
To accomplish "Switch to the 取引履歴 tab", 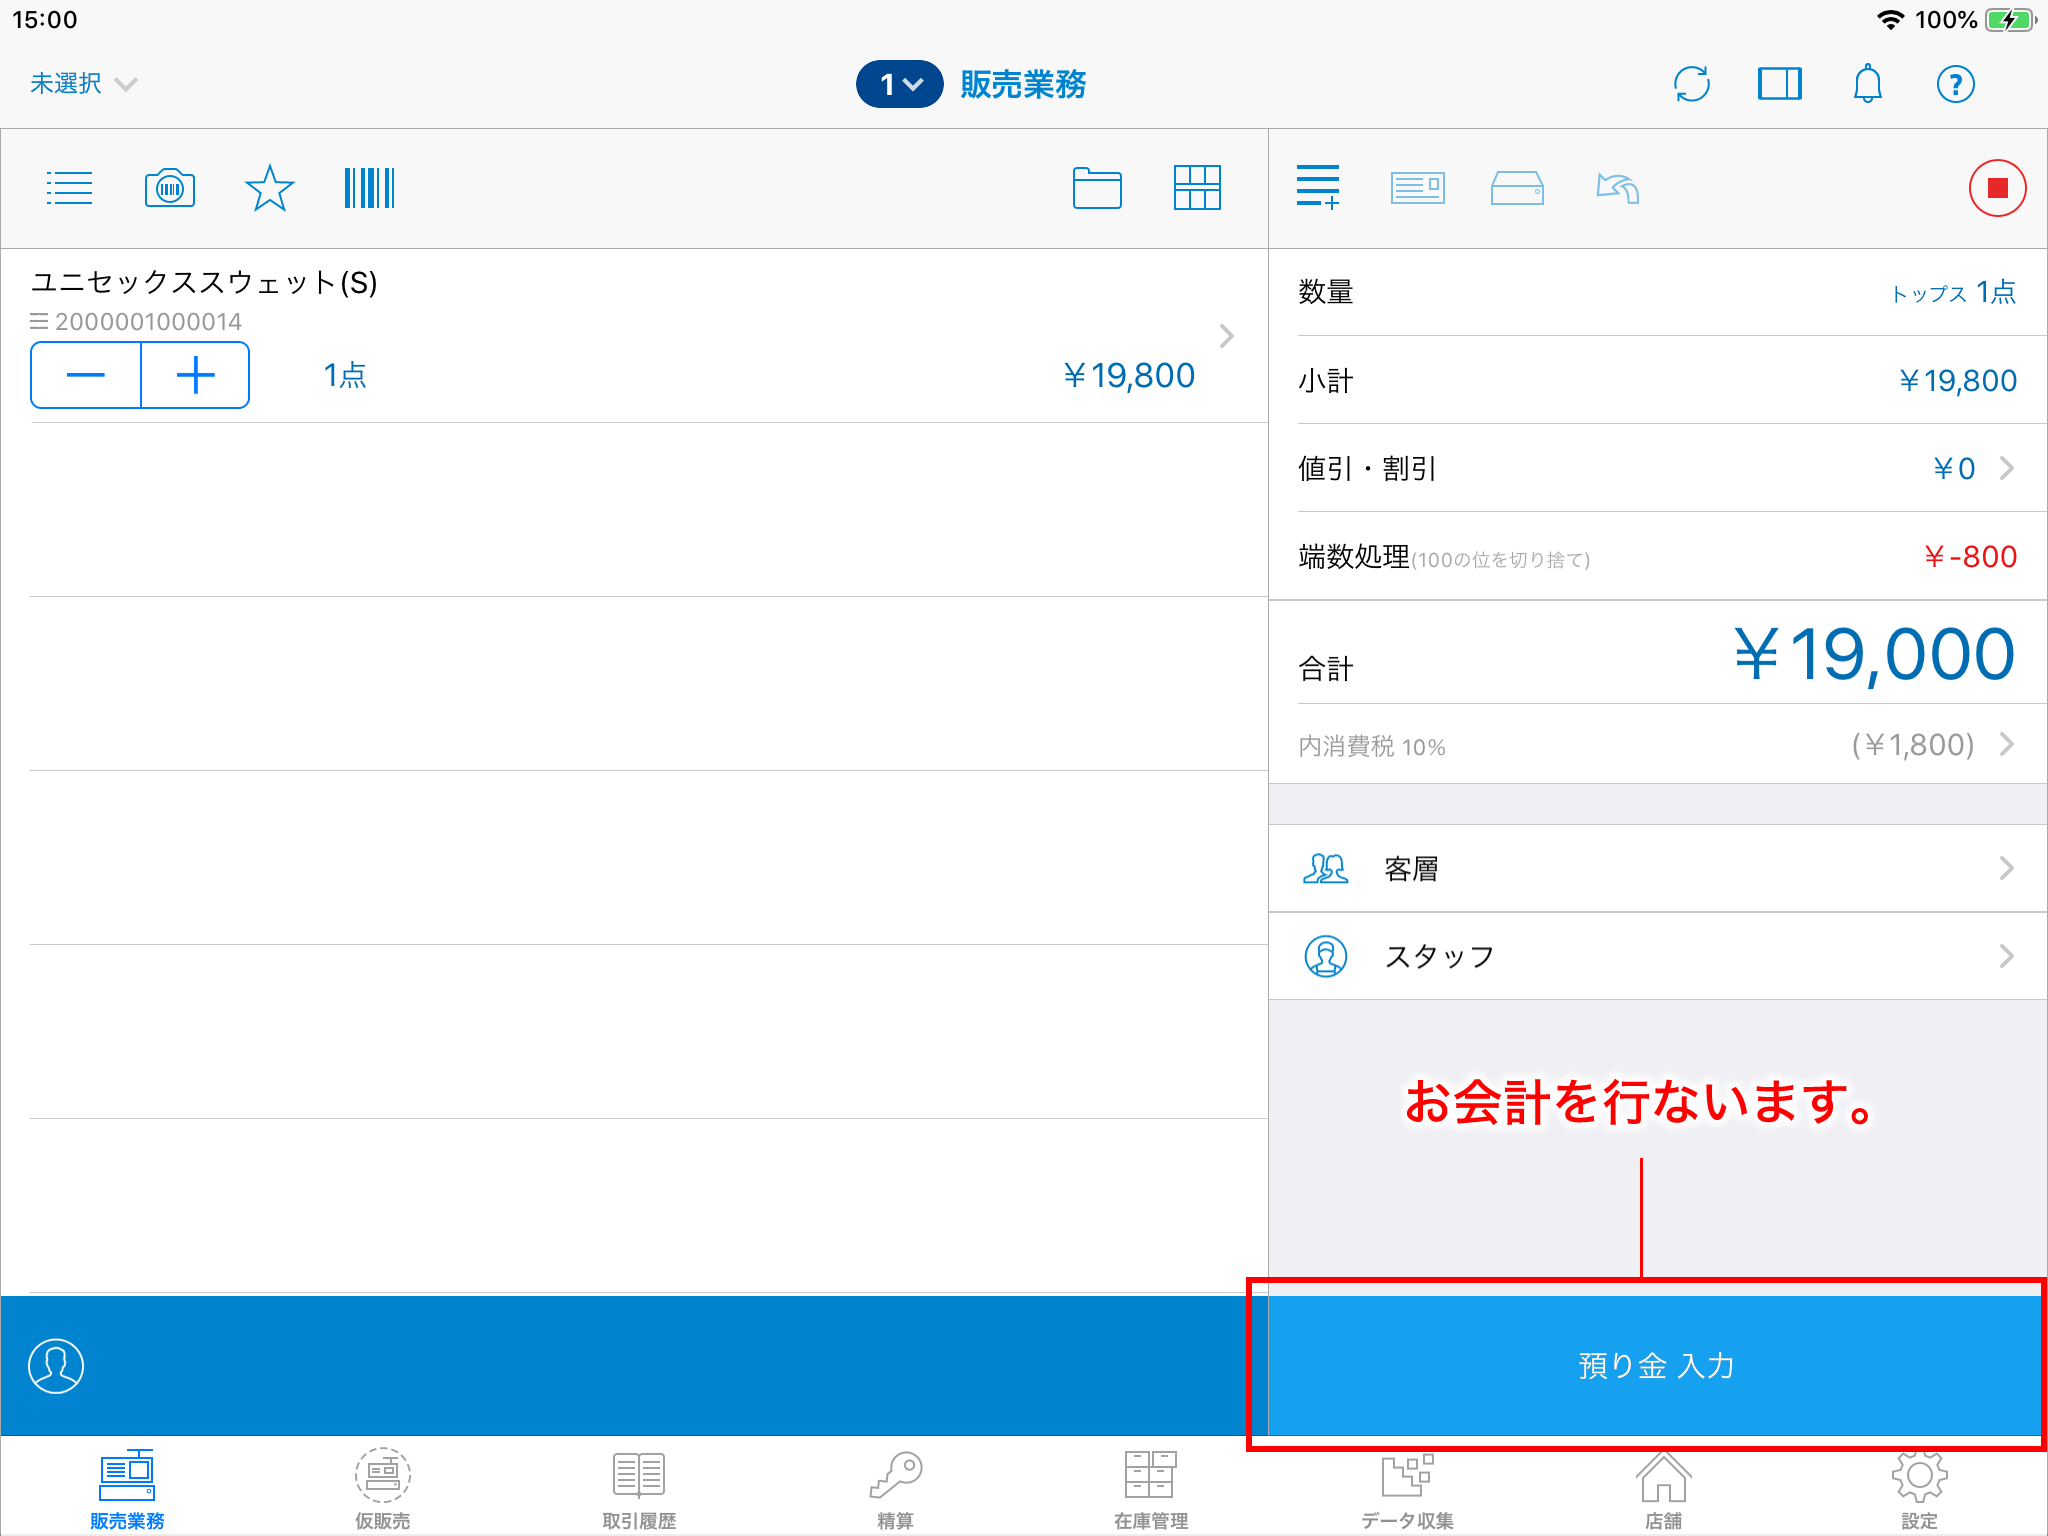I will click(x=639, y=1490).
